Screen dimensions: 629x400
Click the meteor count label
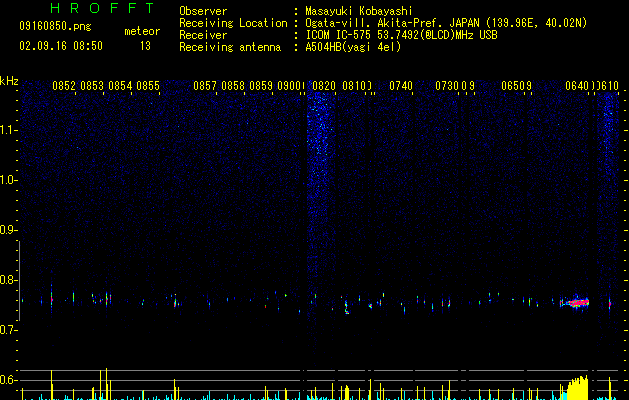(x=142, y=31)
